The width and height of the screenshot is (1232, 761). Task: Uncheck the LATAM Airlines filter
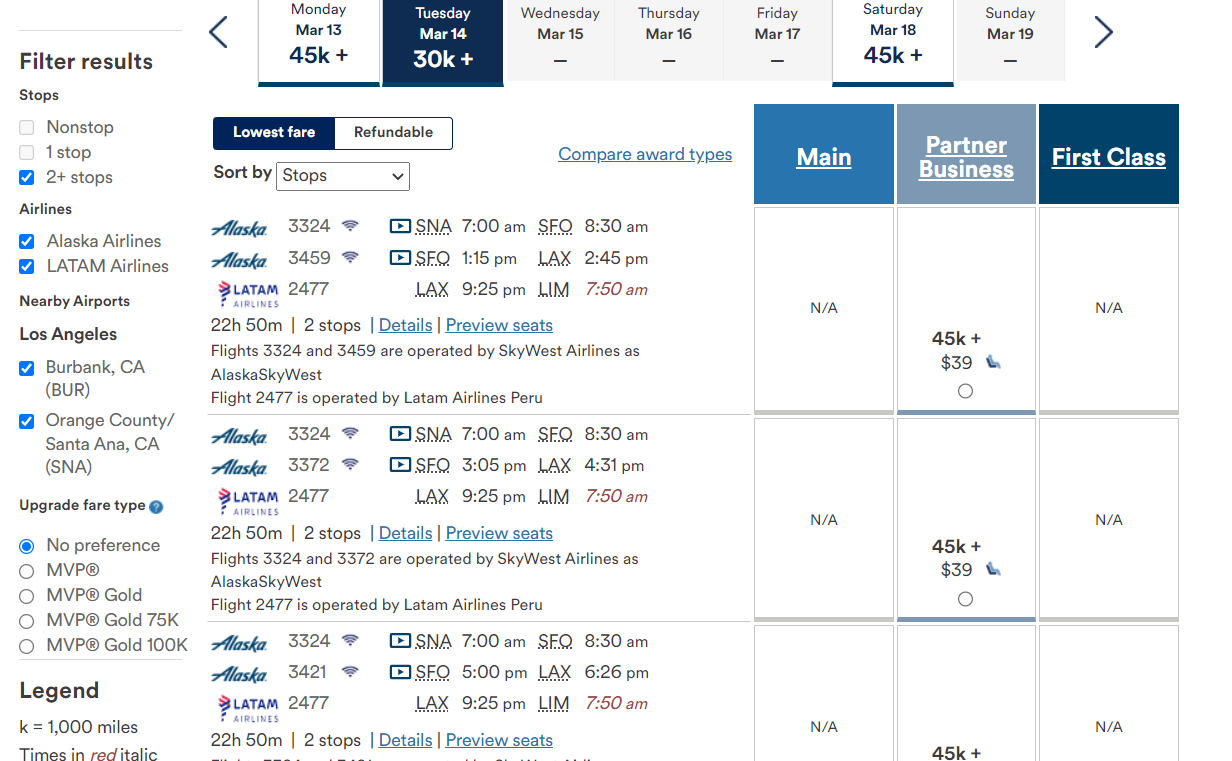click(27, 266)
